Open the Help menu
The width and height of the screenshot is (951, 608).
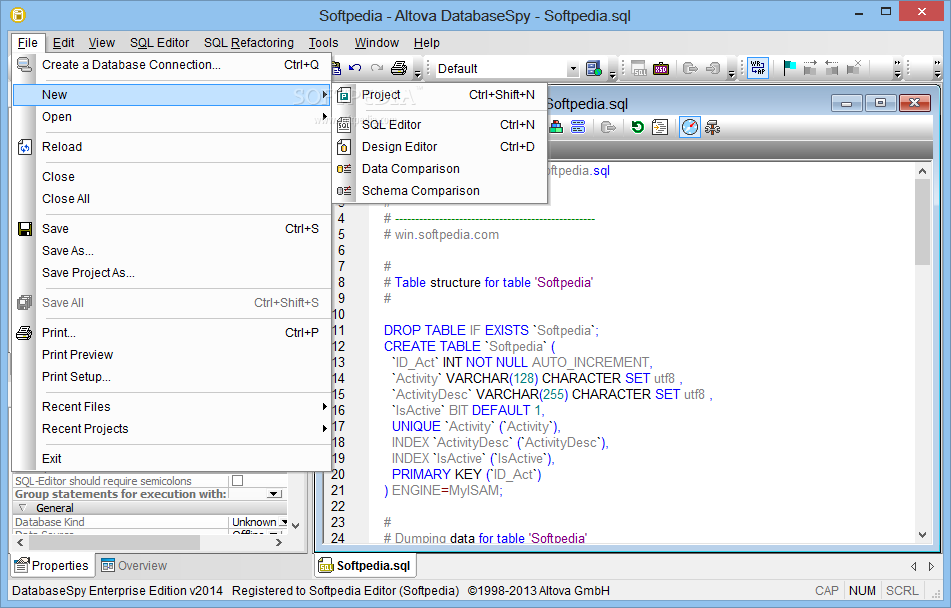[x=426, y=43]
